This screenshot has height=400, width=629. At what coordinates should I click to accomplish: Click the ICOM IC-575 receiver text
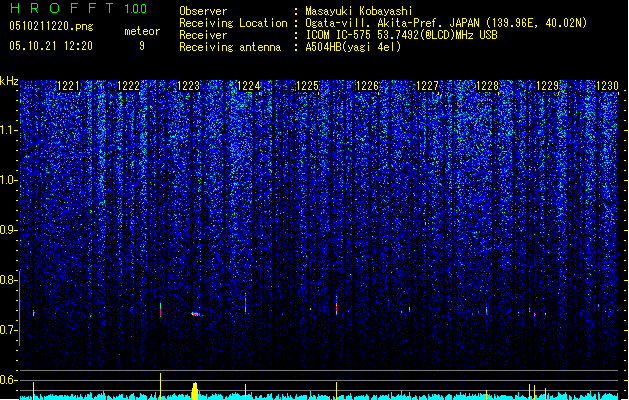(x=401, y=35)
